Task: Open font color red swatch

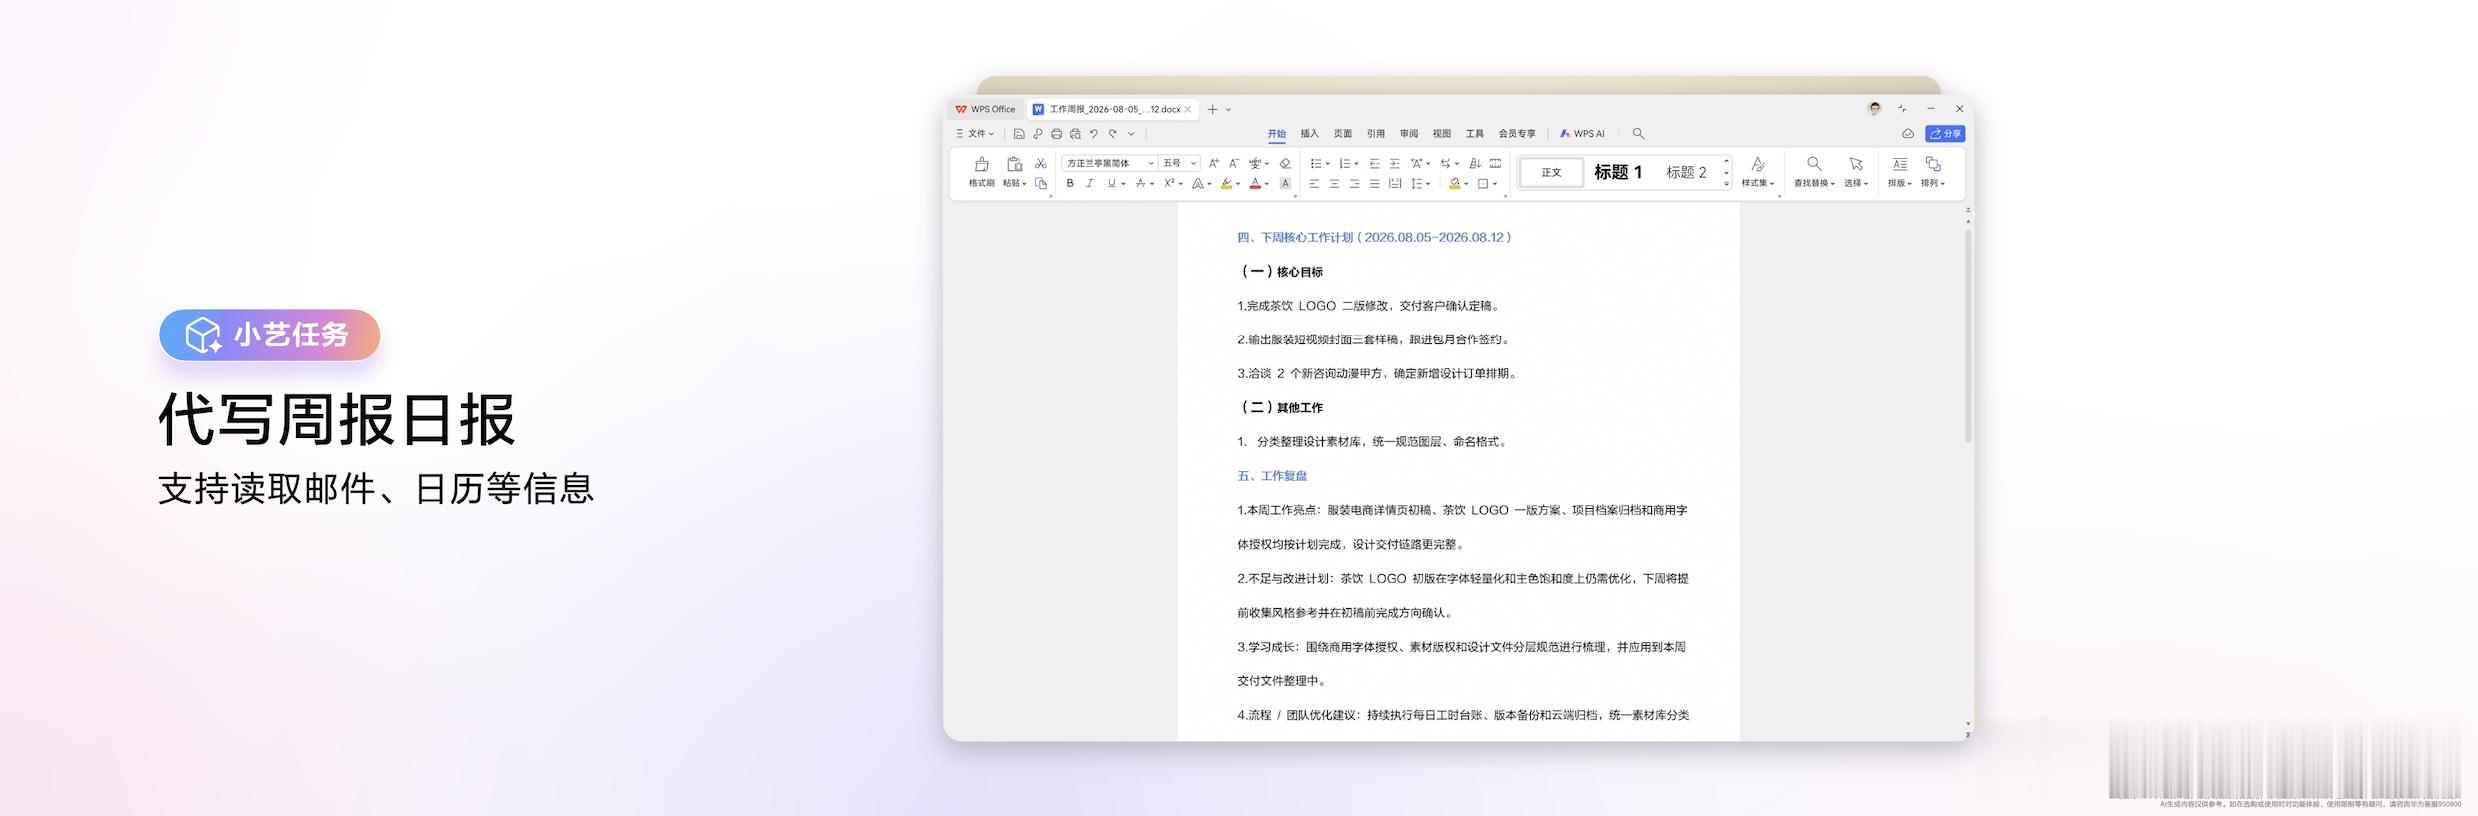Action: pyautogui.click(x=1255, y=183)
